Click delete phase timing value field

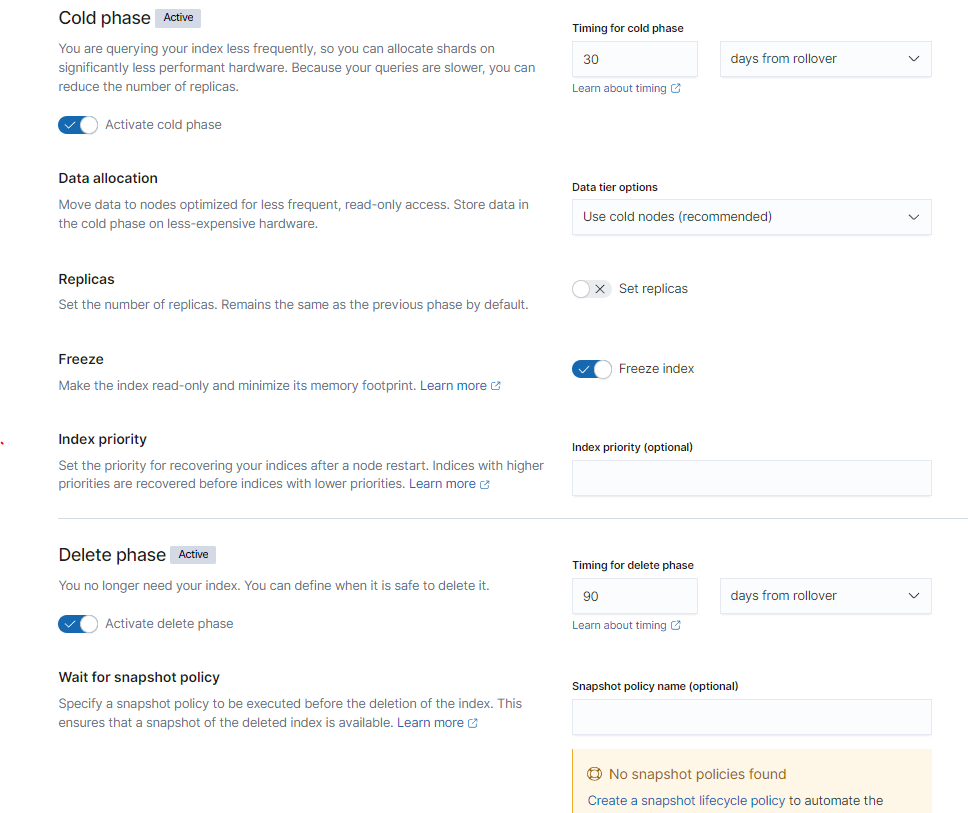635,596
